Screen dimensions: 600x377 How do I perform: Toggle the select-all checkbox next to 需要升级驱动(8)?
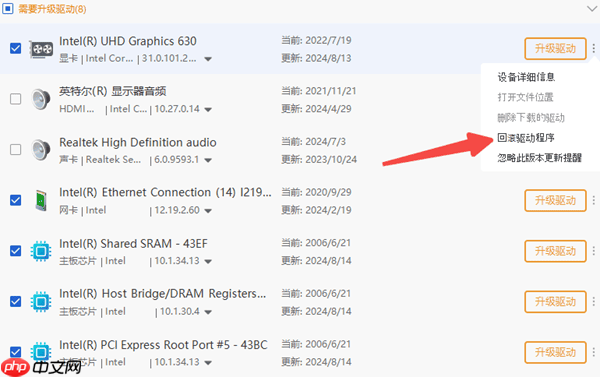pyautogui.click(x=7, y=8)
